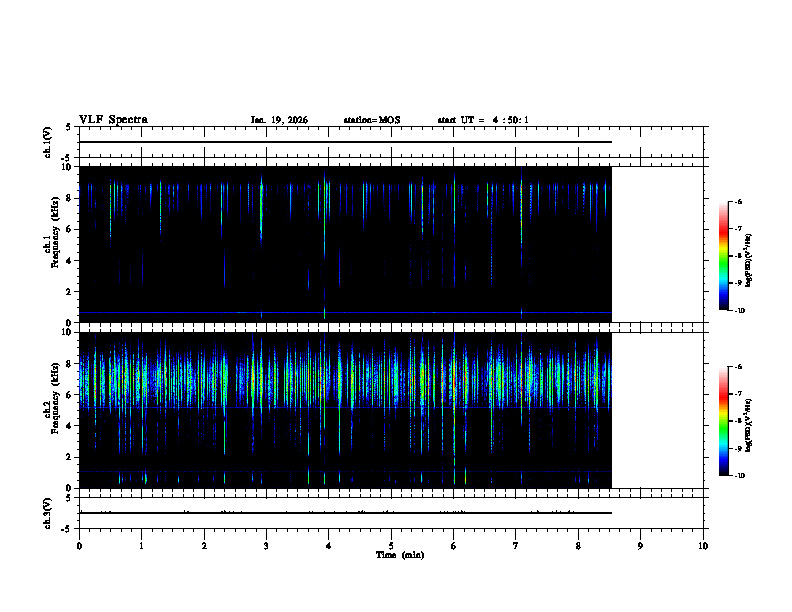
Task: Click inside the ch.1 spectrogram panel
Action: [x=345, y=244]
